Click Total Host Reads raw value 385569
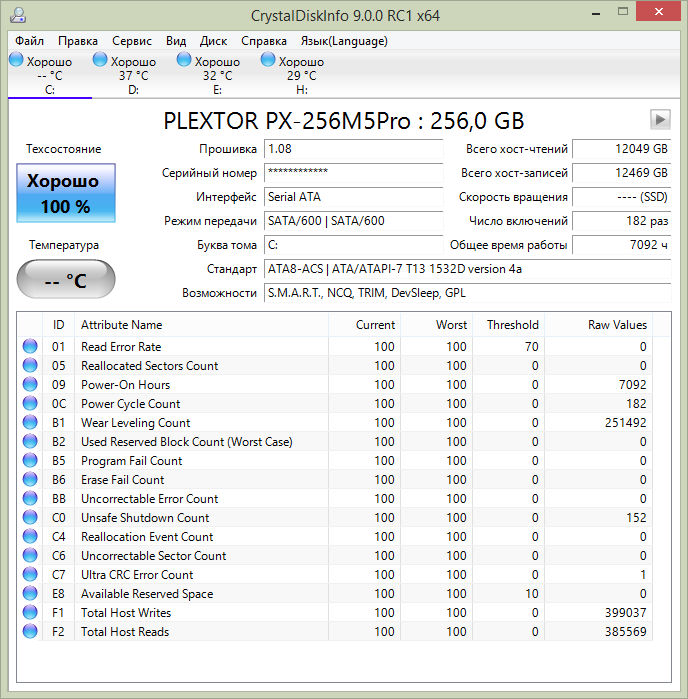688x699 pixels. tap(625, 632)
